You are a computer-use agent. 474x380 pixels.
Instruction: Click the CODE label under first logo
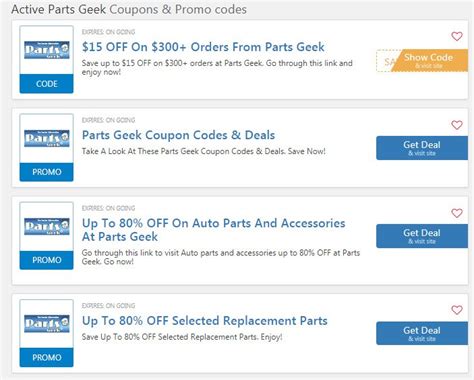(47, 84)
